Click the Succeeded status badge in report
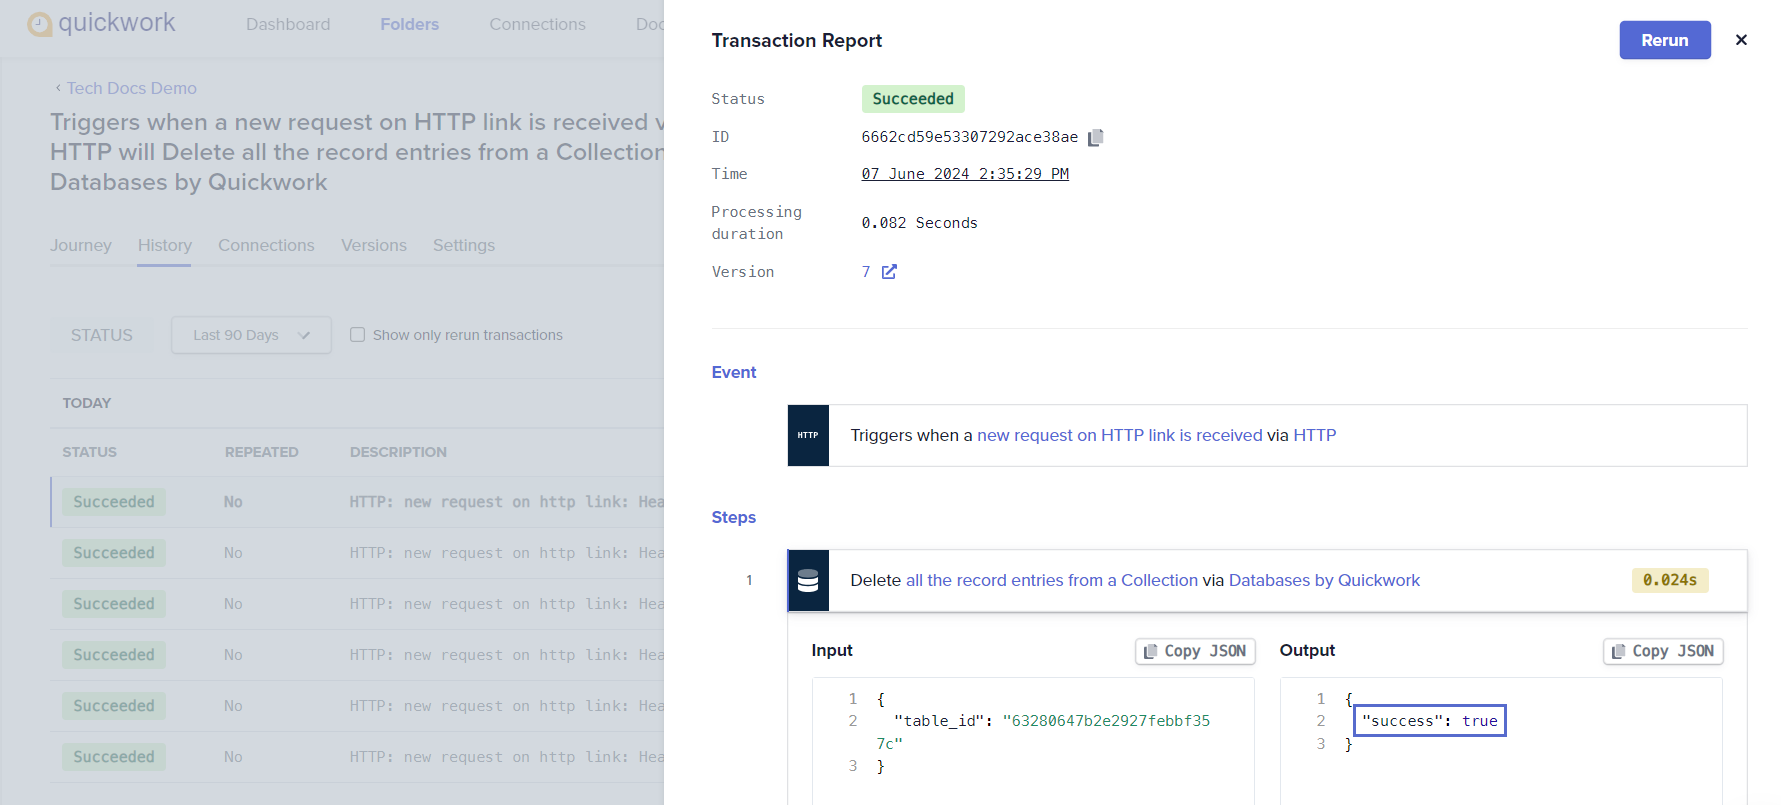Image resolution: width=1781 pixels, height=805 pixels. pos(913,99)
